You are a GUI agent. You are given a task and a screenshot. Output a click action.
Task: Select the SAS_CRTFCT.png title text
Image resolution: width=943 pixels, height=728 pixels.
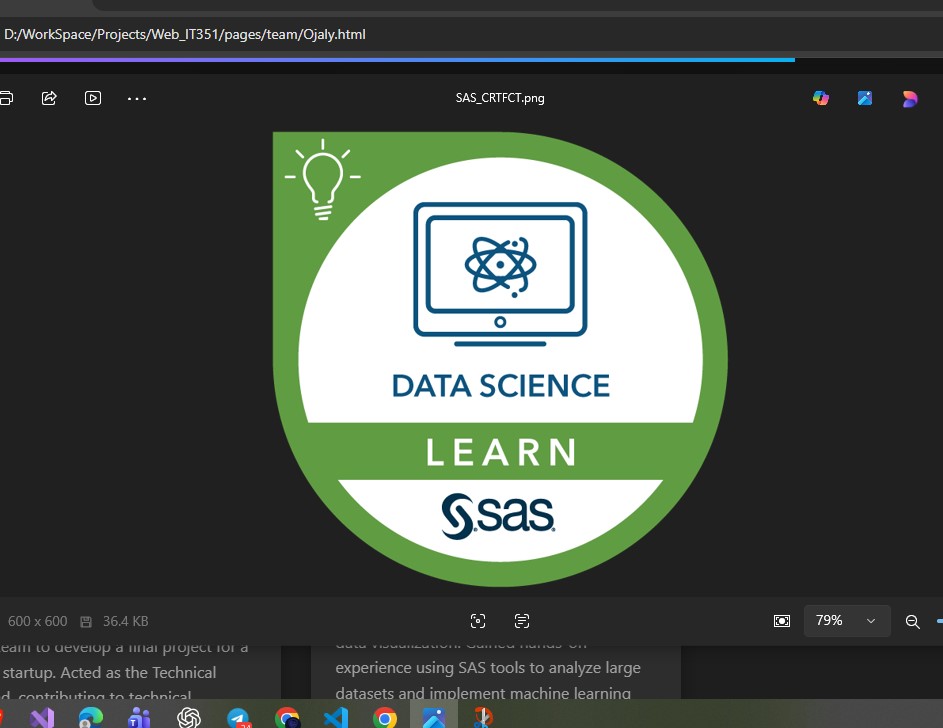500,98
